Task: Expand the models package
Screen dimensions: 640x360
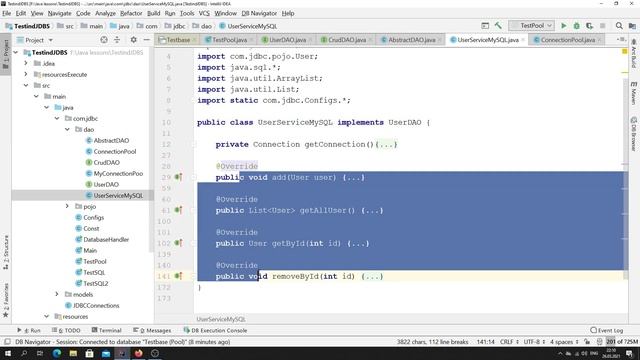Action: coord(57,294)
